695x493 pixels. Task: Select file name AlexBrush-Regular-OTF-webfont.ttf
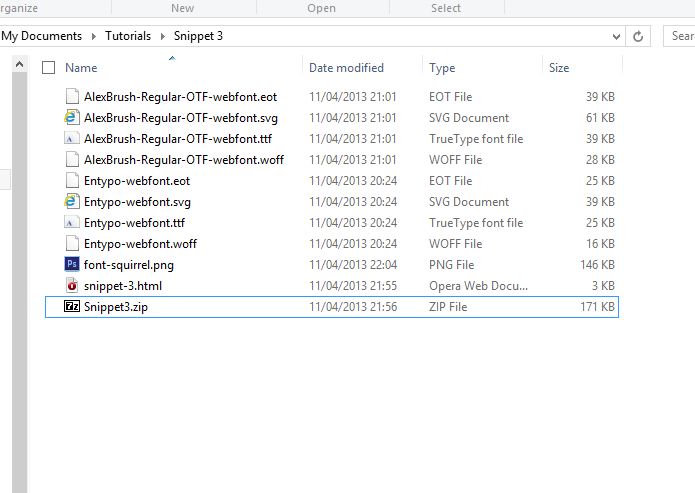click(178, 139)
